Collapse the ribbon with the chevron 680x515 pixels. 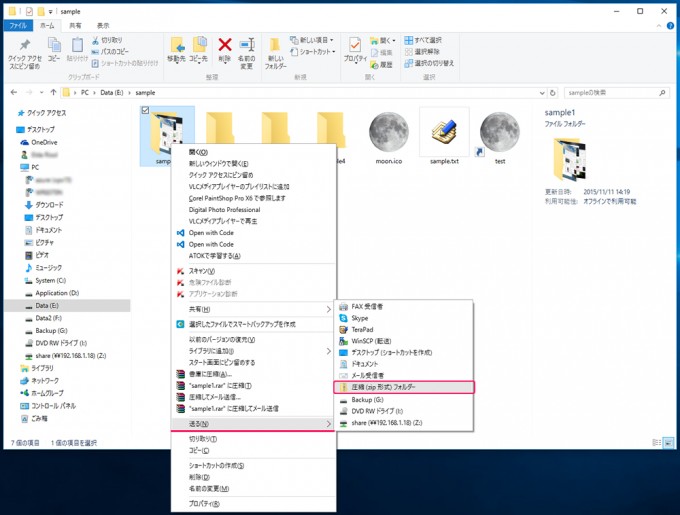tap(658, 26)
